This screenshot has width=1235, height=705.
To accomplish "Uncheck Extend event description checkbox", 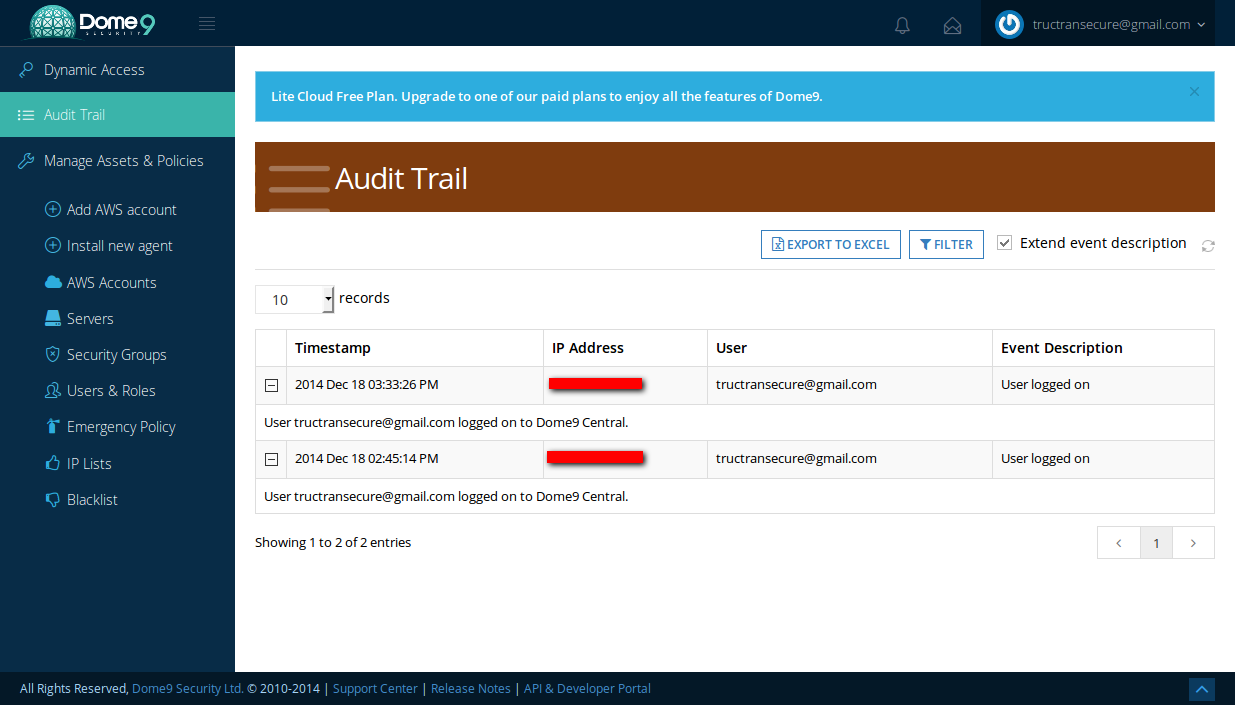I will click(1005, 243).
